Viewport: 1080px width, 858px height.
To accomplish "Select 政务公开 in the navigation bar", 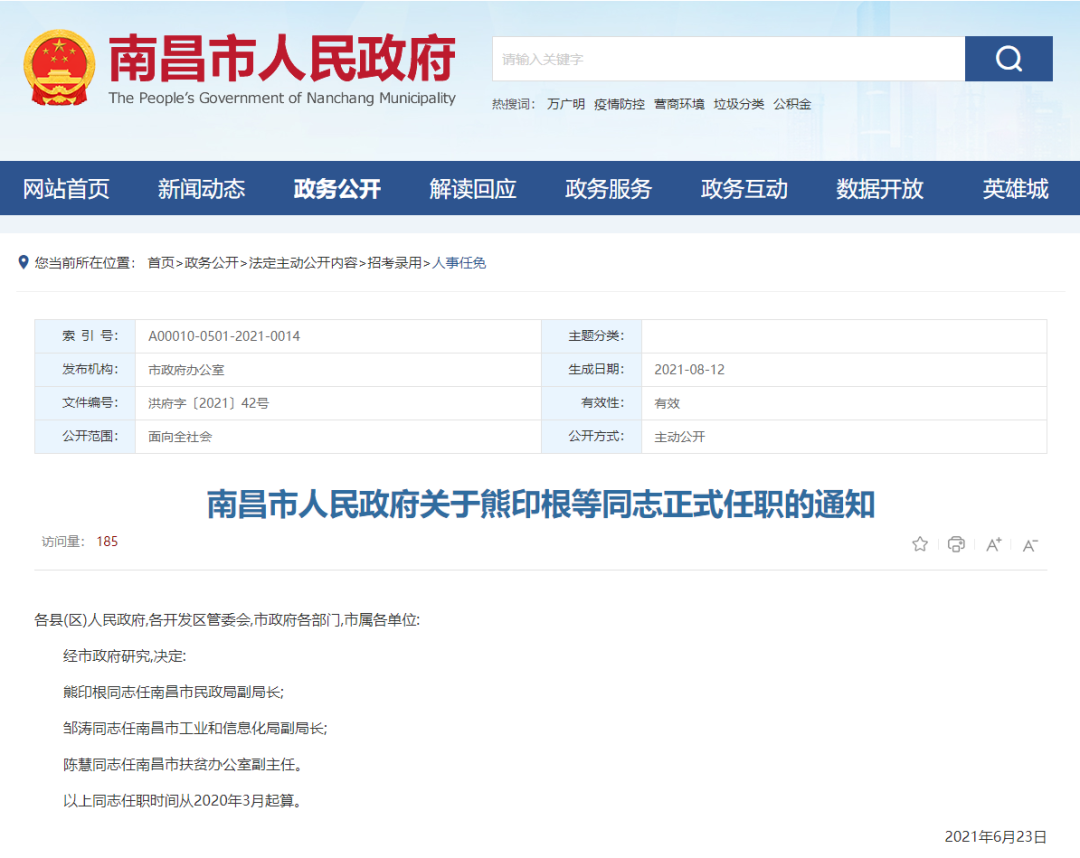I will (337, 189).
